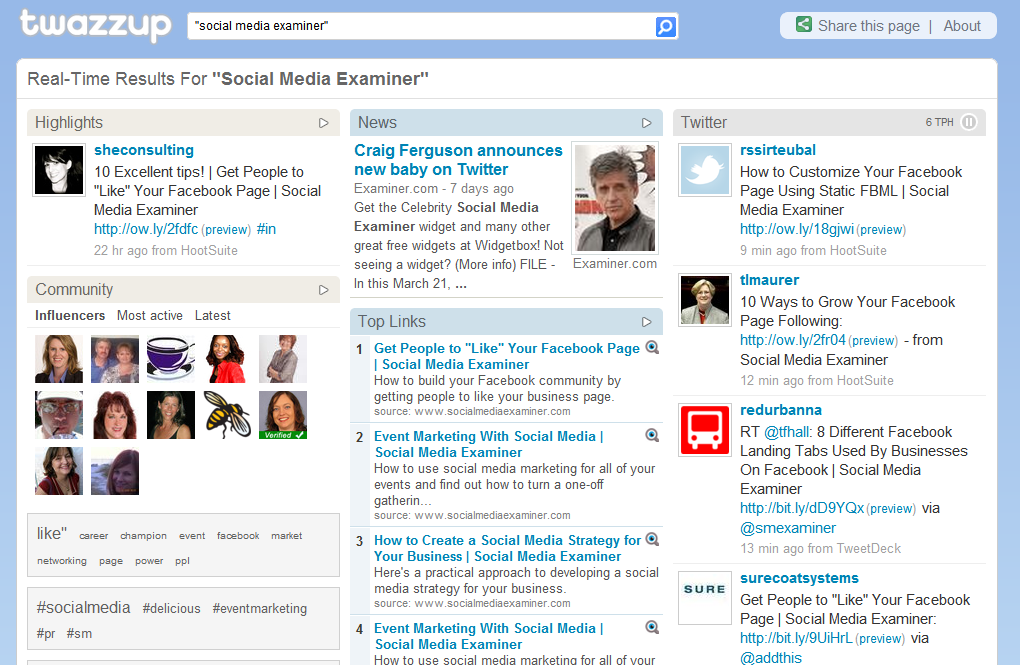Pause the live Twitter feed
The image size is (1020, 665).
968,122
